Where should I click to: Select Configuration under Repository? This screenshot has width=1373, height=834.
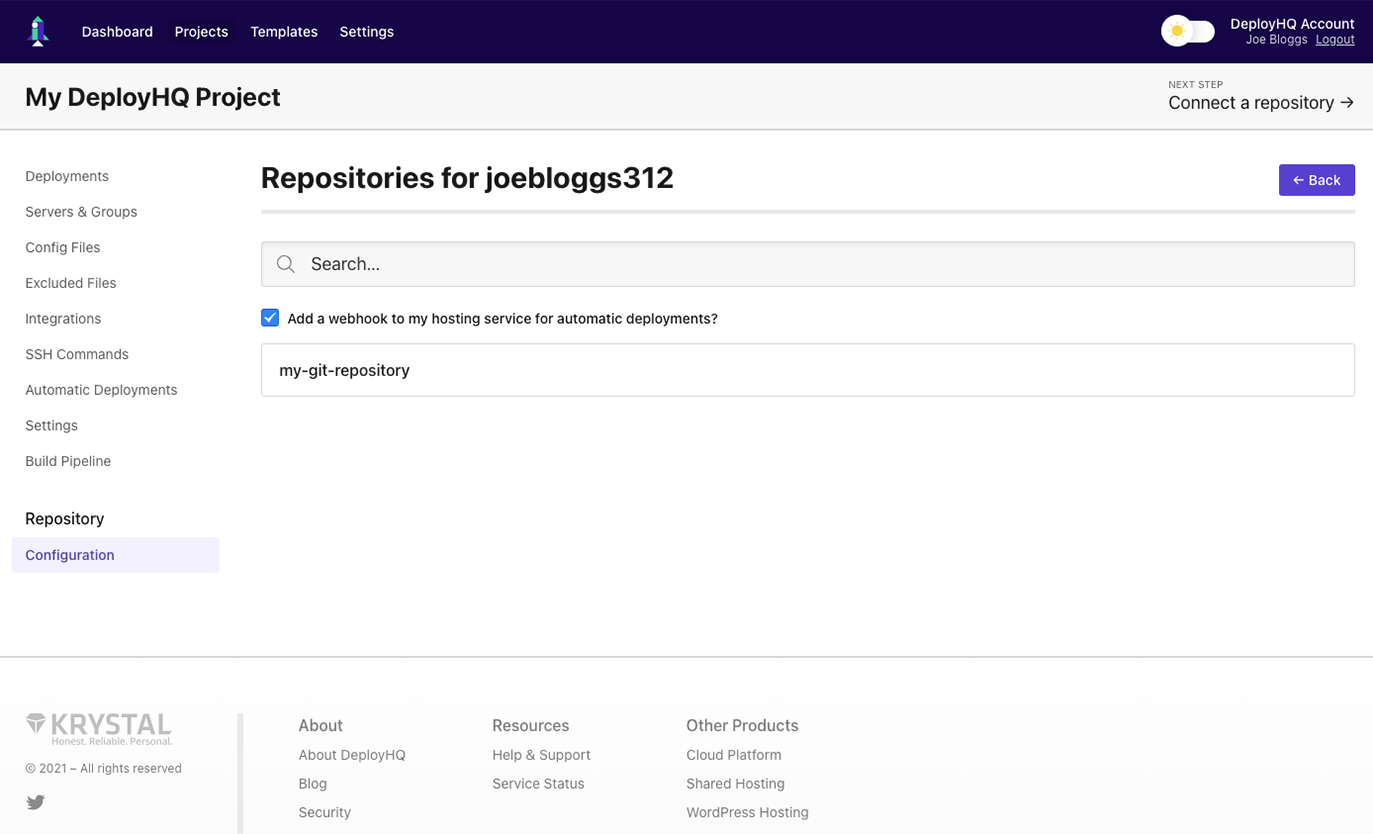(70, 555)
